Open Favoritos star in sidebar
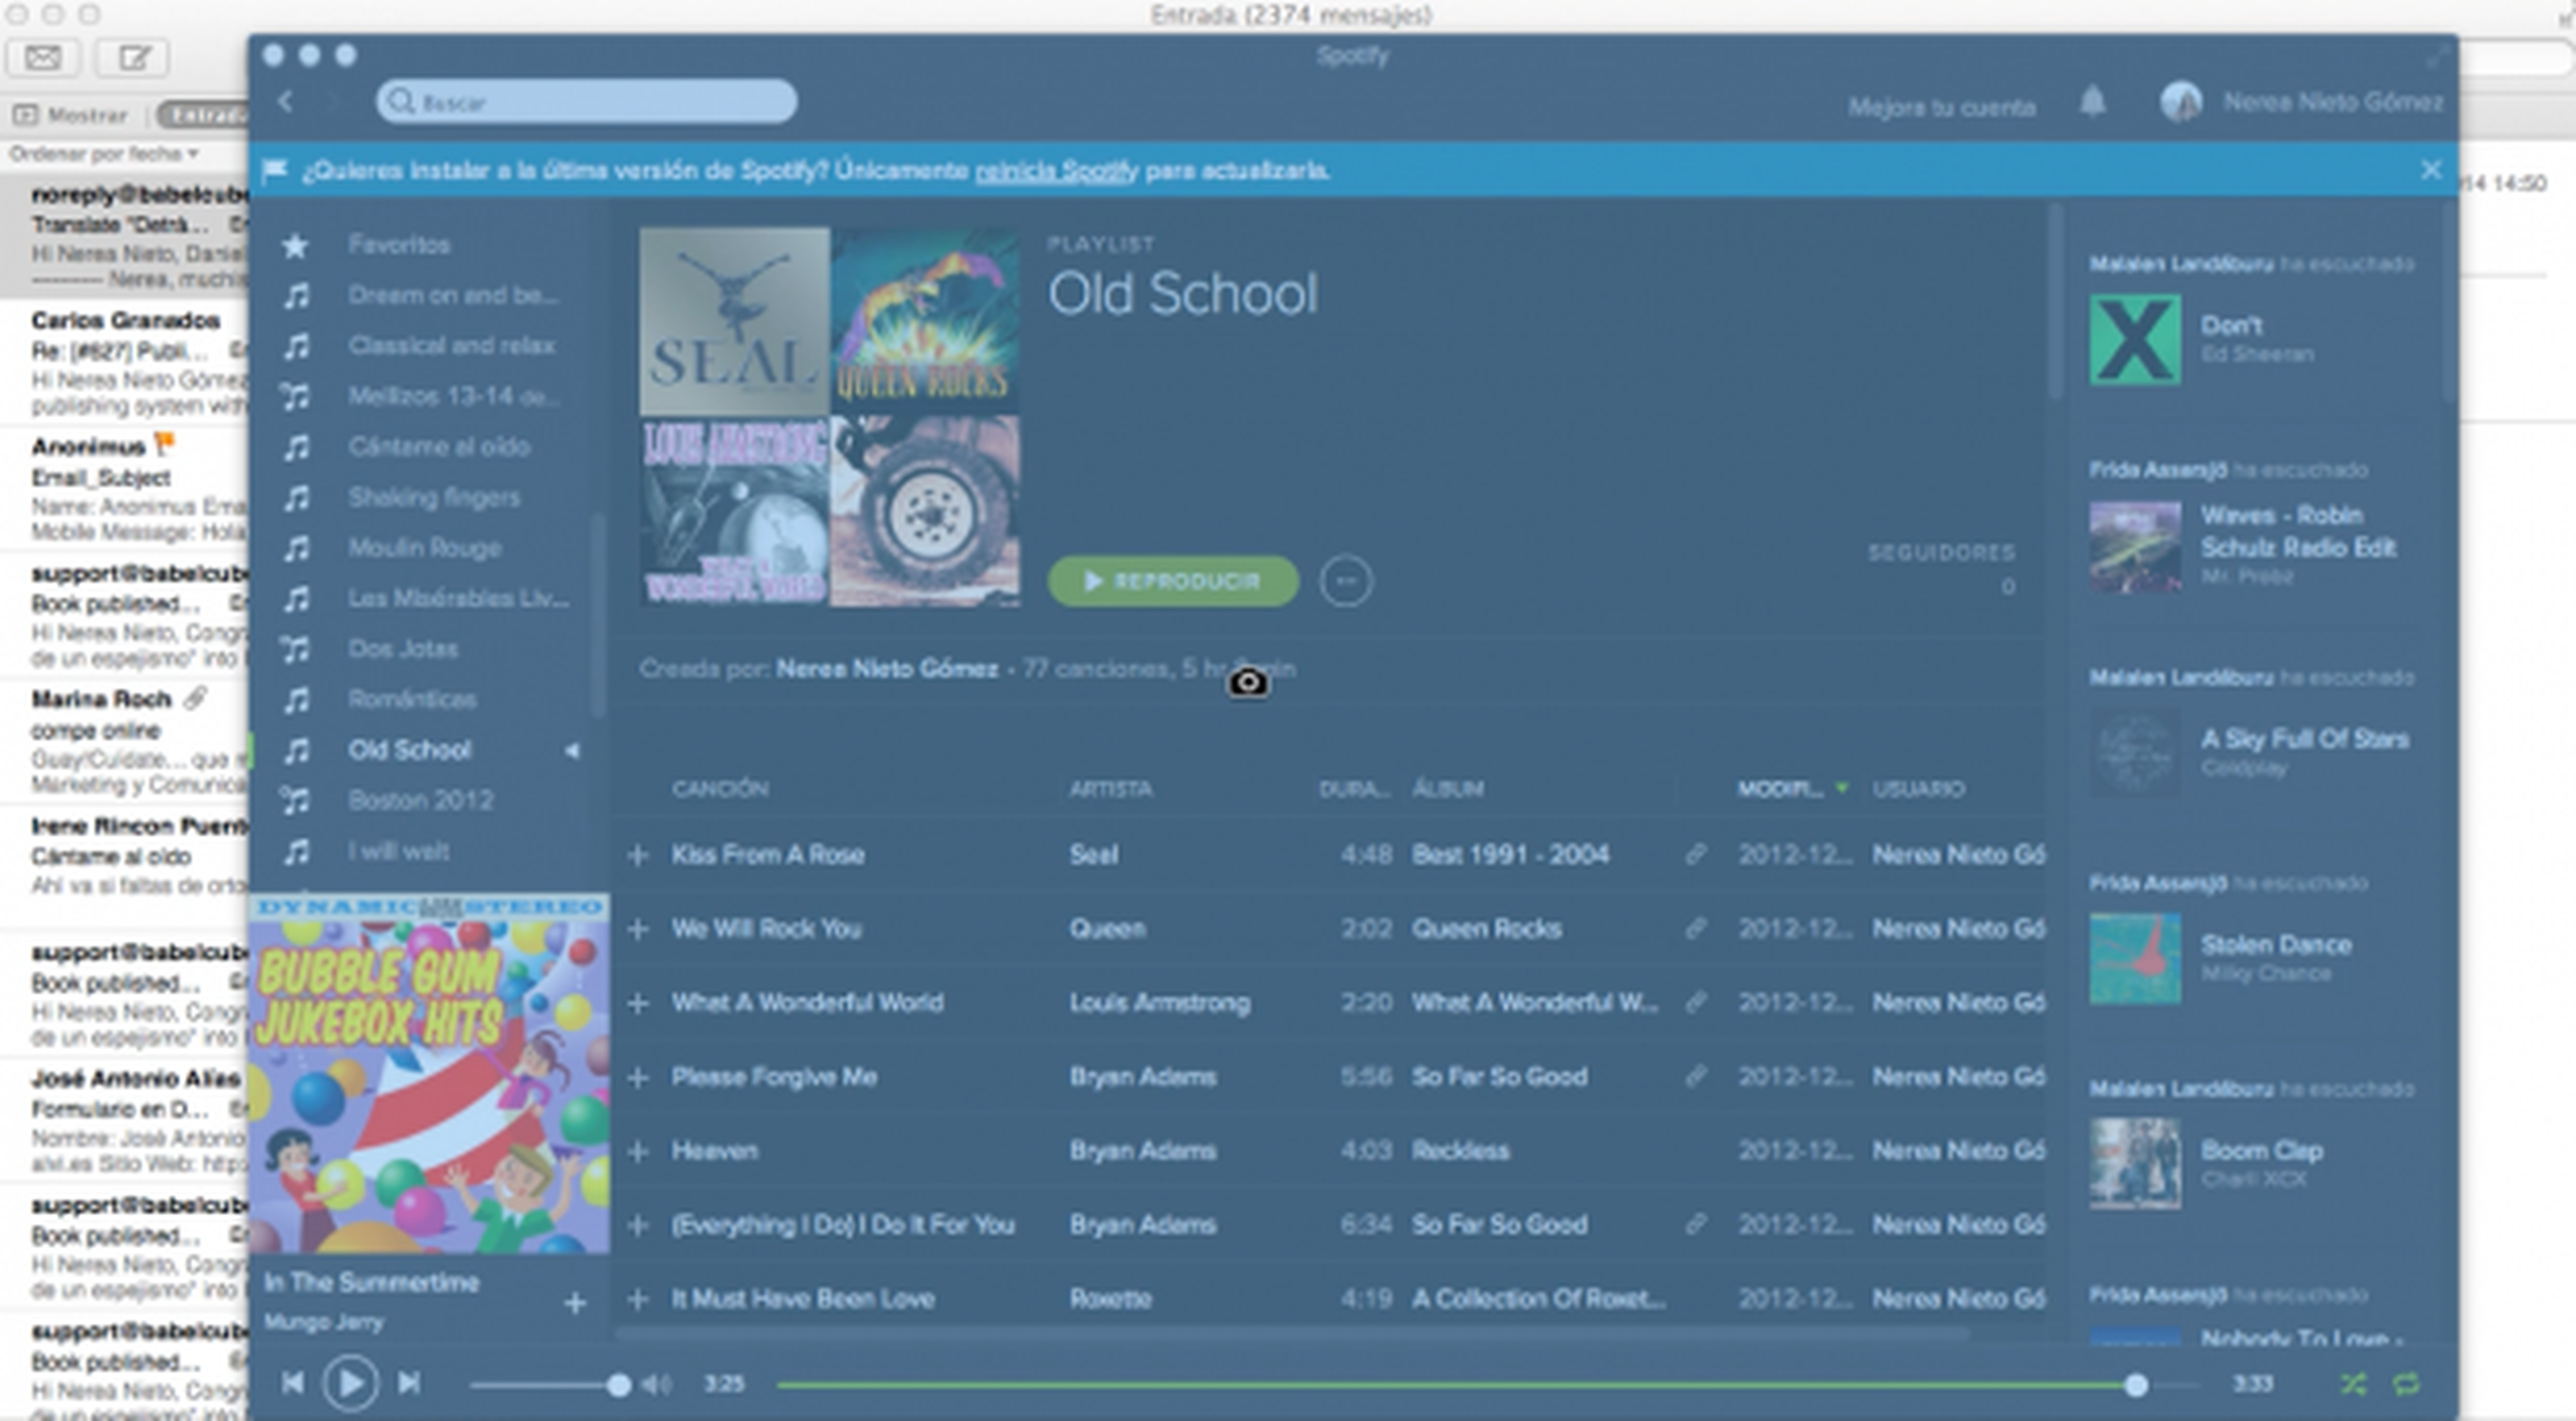 pyautogui.click(x=295, y=245)
